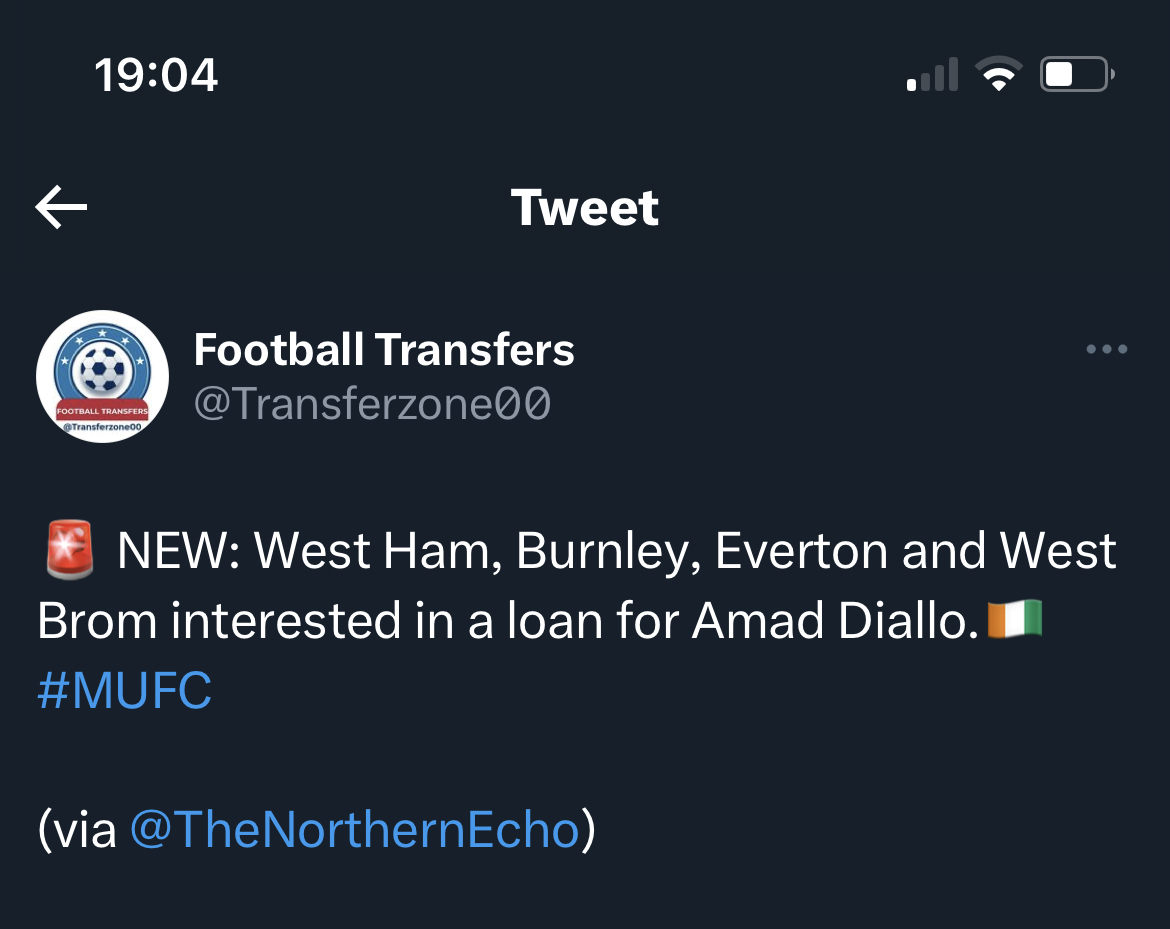1170x929 pixels.
Task: Tap the Tweet header title
Action: tap(585, 208)
